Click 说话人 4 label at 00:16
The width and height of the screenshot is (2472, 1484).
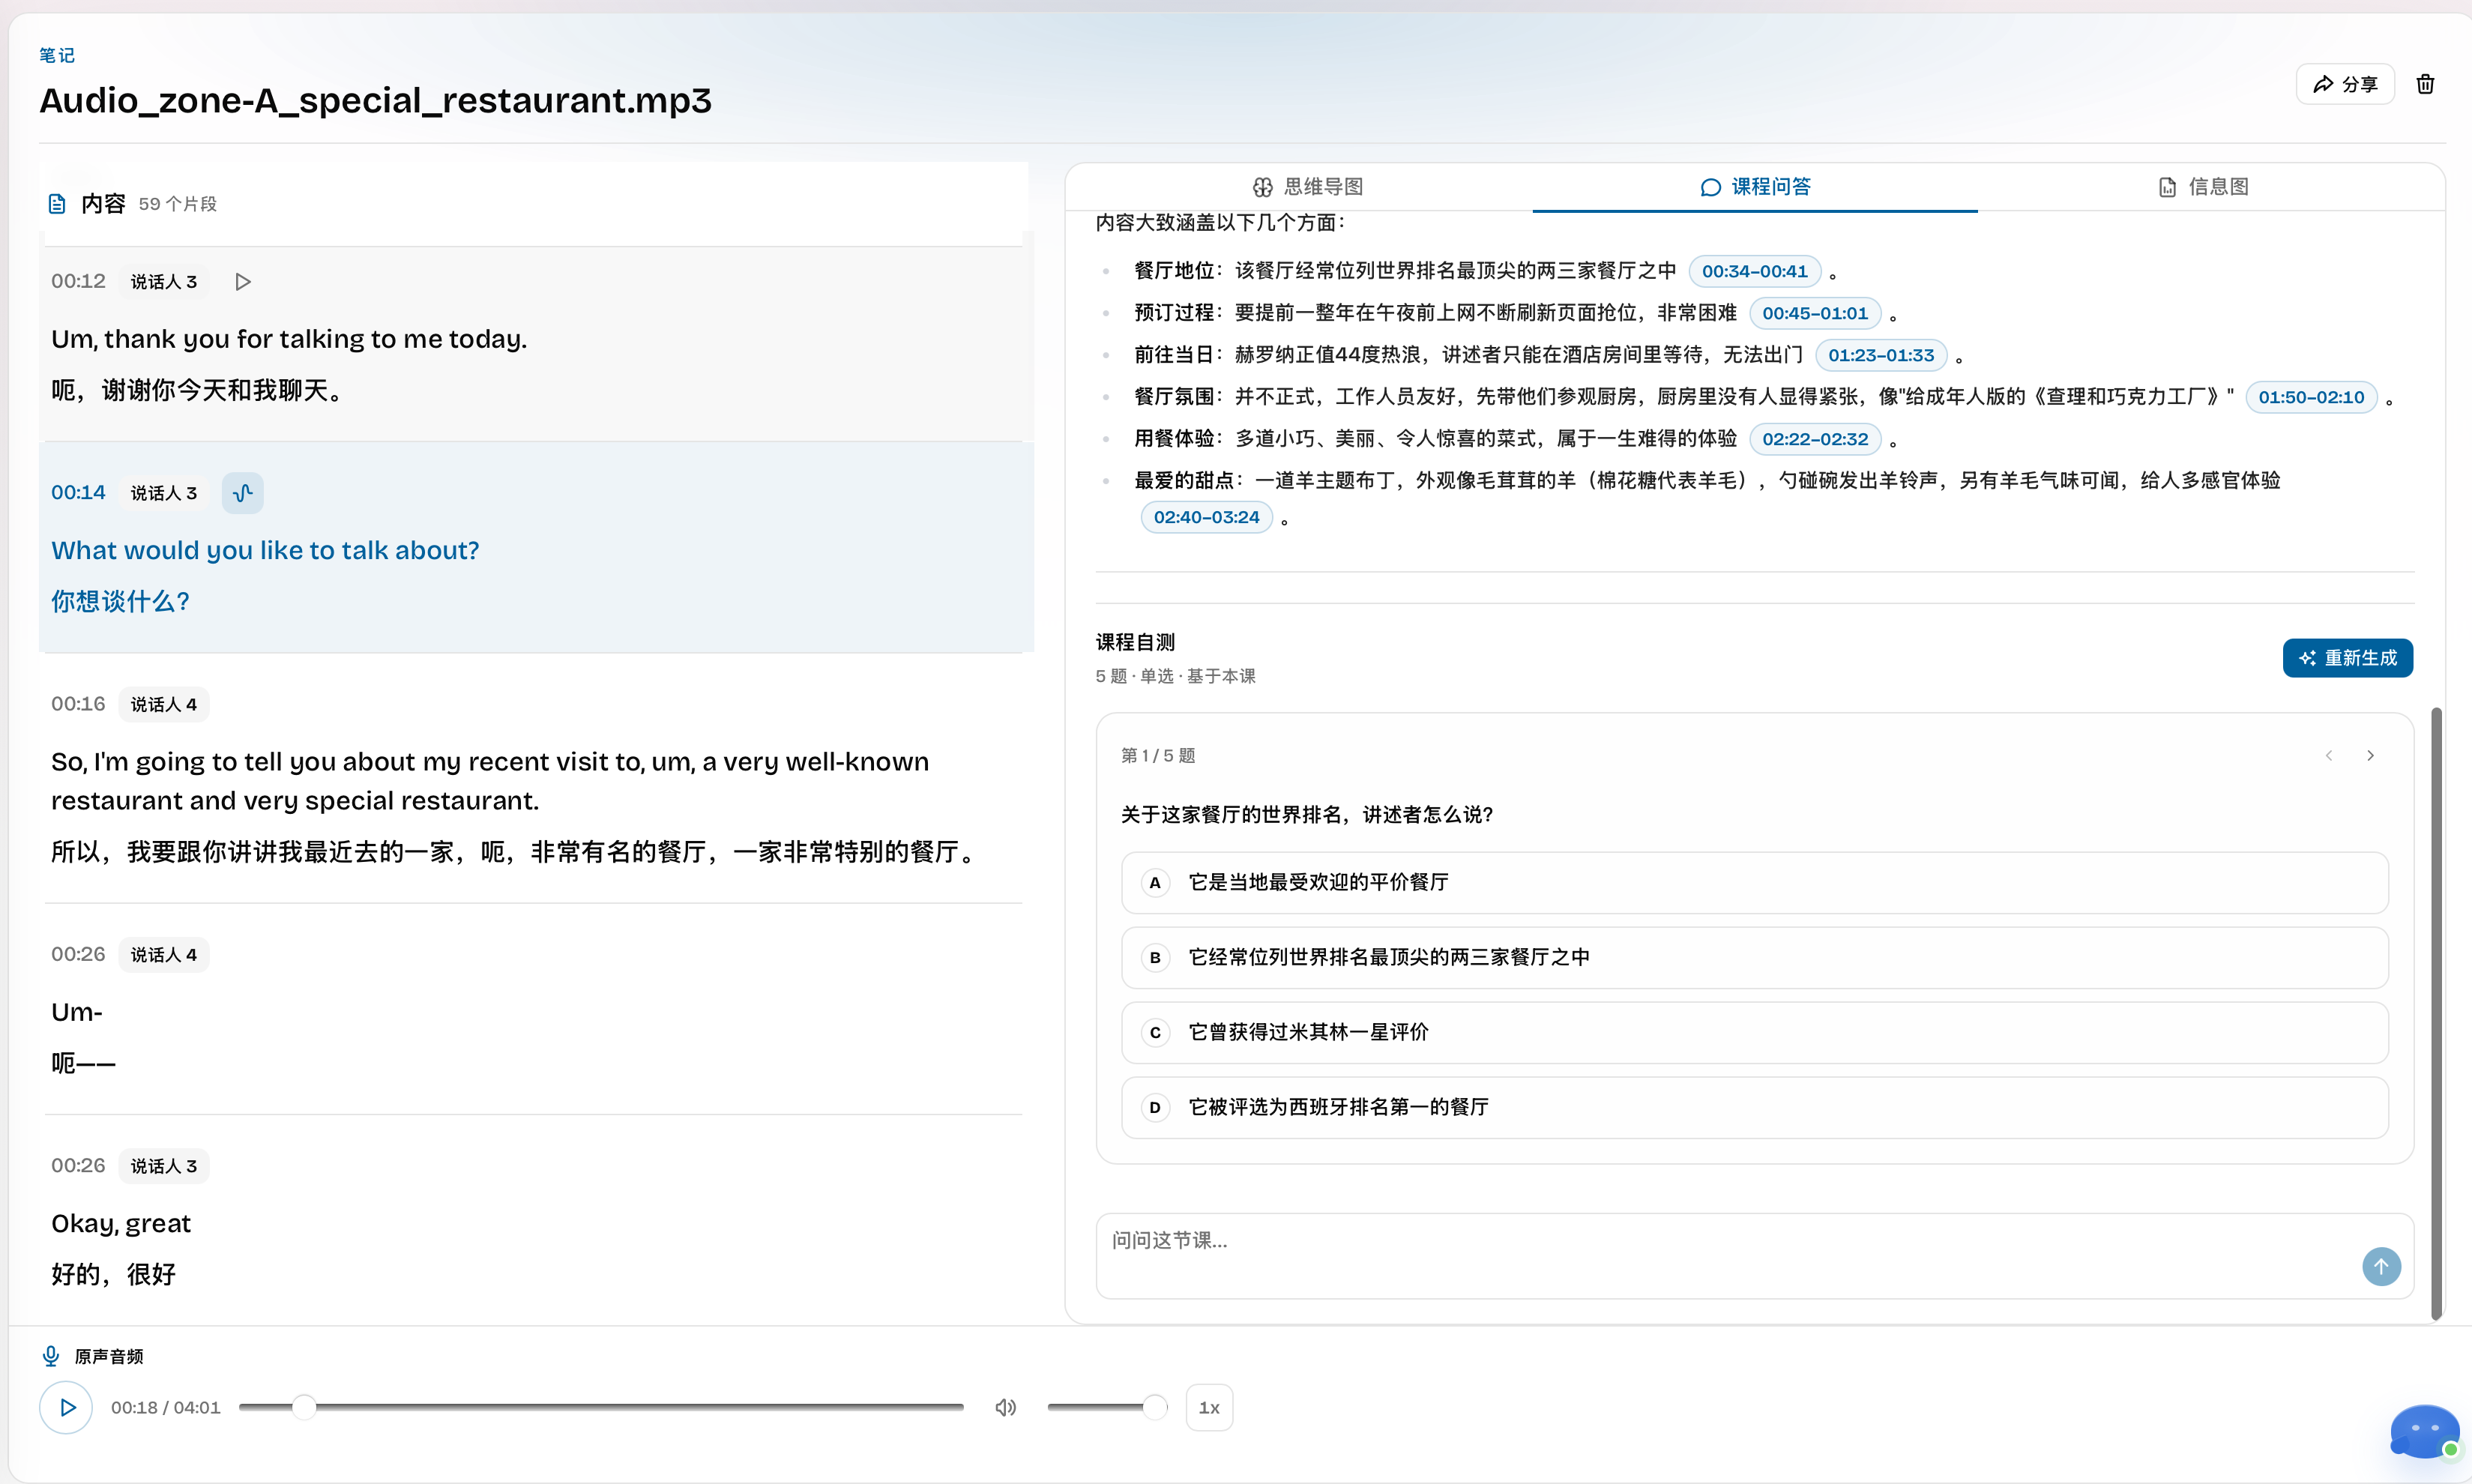pyautogui.click(x=164, y=705)
